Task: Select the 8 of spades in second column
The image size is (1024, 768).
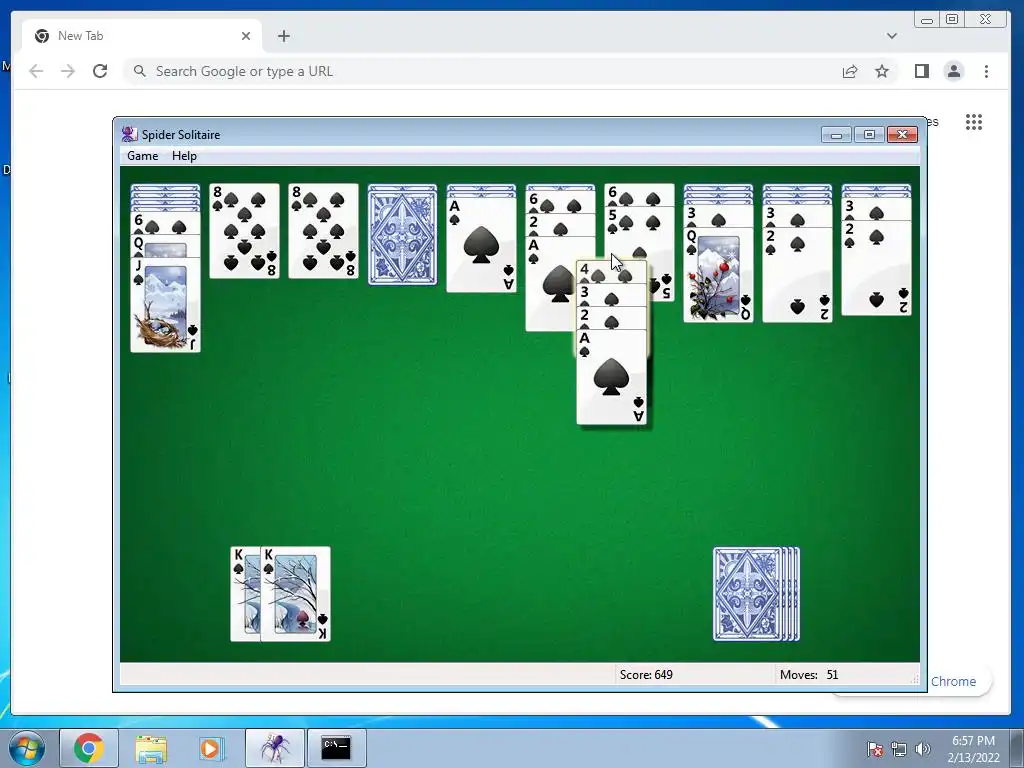Action: [x=244, y=231]
